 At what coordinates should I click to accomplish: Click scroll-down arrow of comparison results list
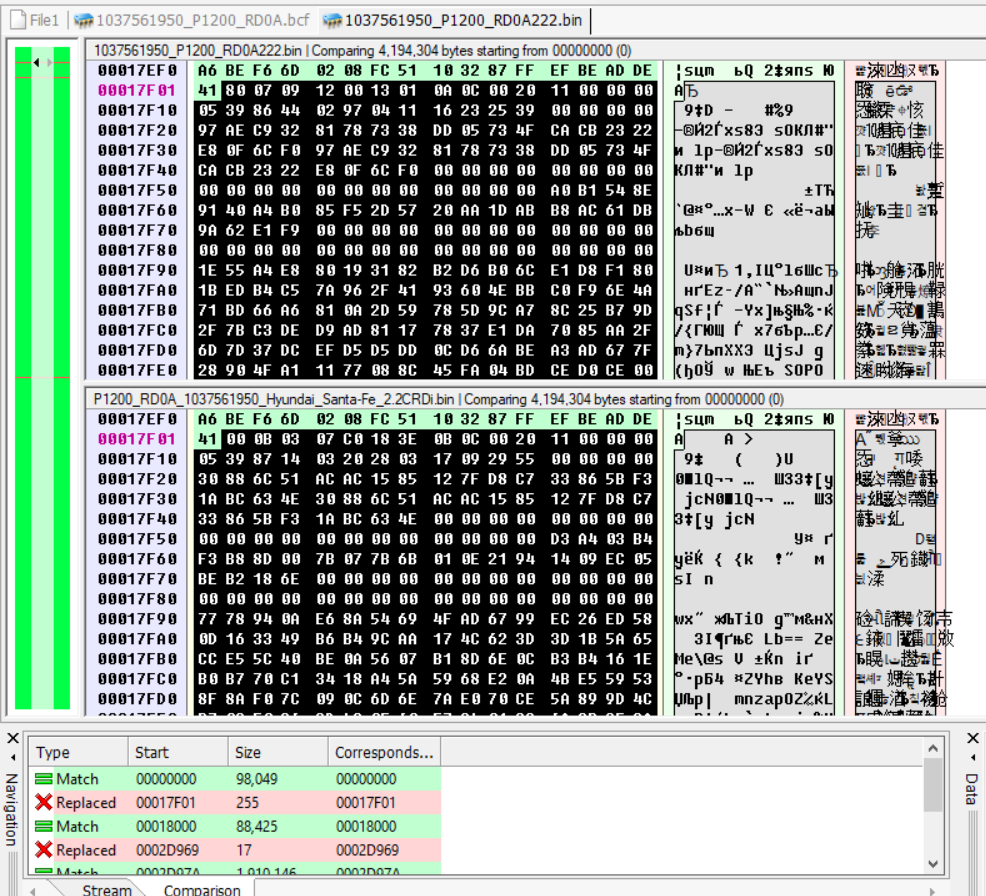click(x=933, y=864)
